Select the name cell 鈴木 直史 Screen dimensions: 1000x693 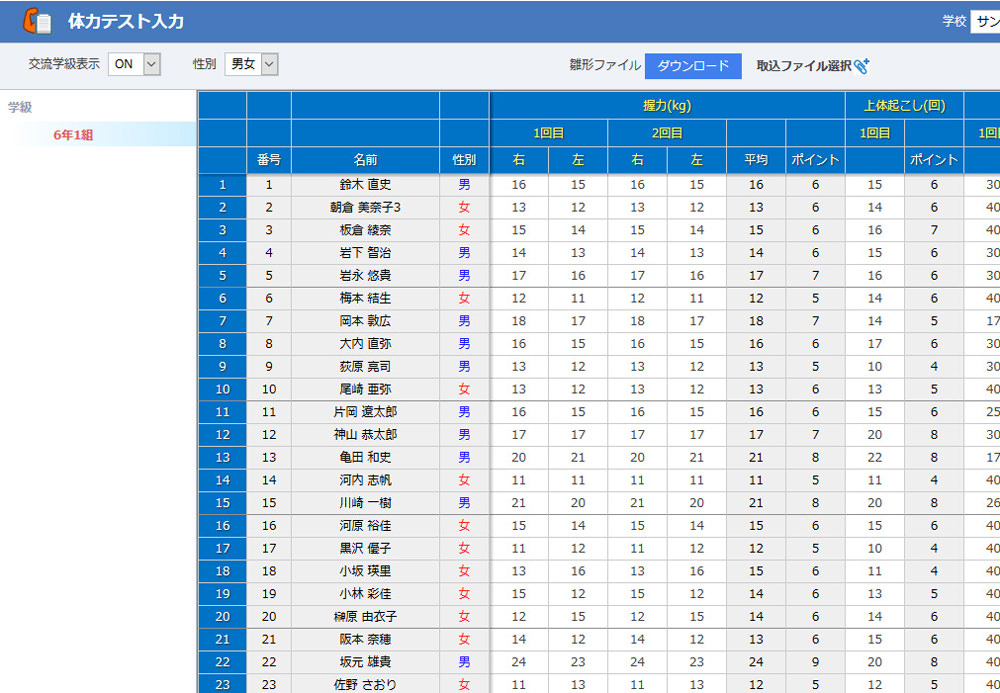(365, 185)
